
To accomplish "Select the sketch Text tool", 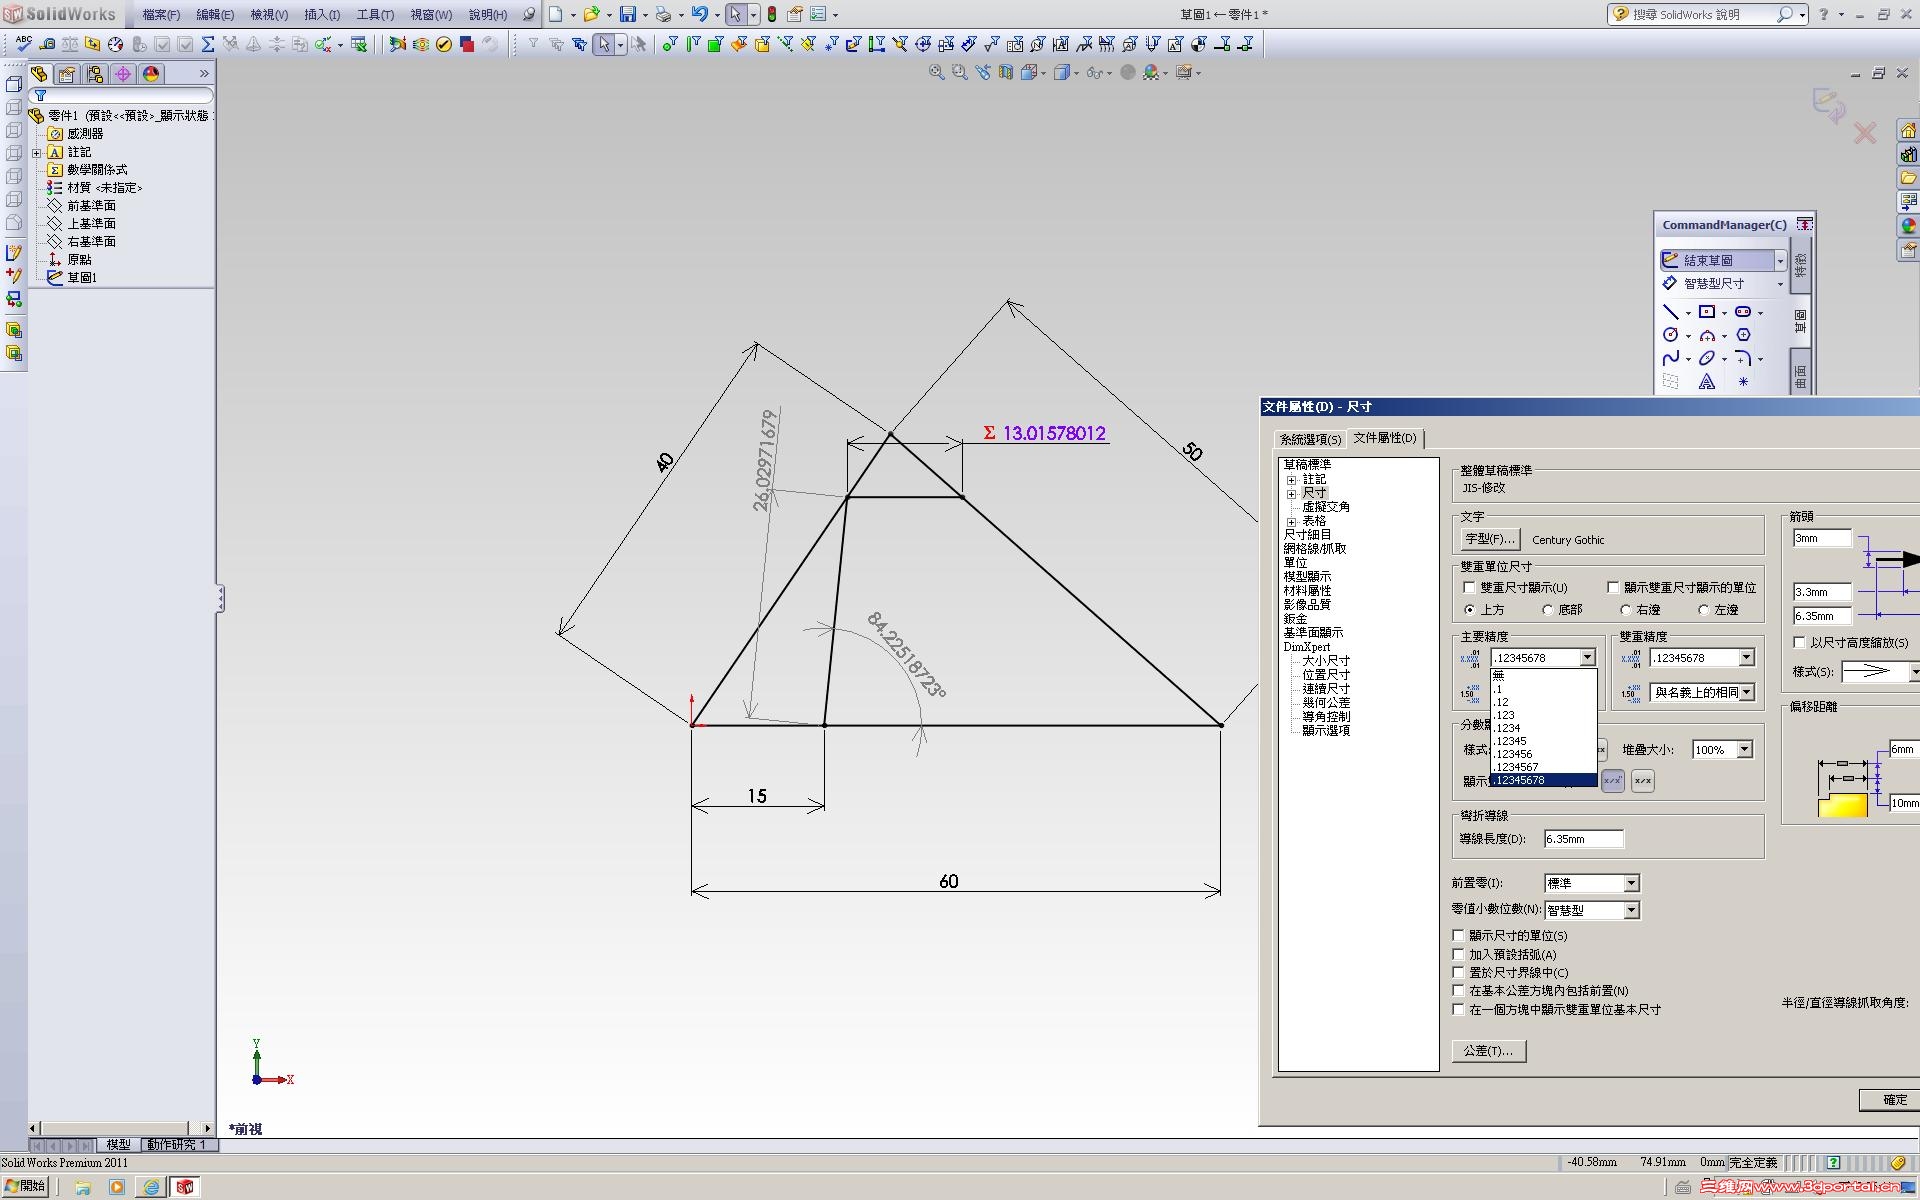I will (1707, 382).
